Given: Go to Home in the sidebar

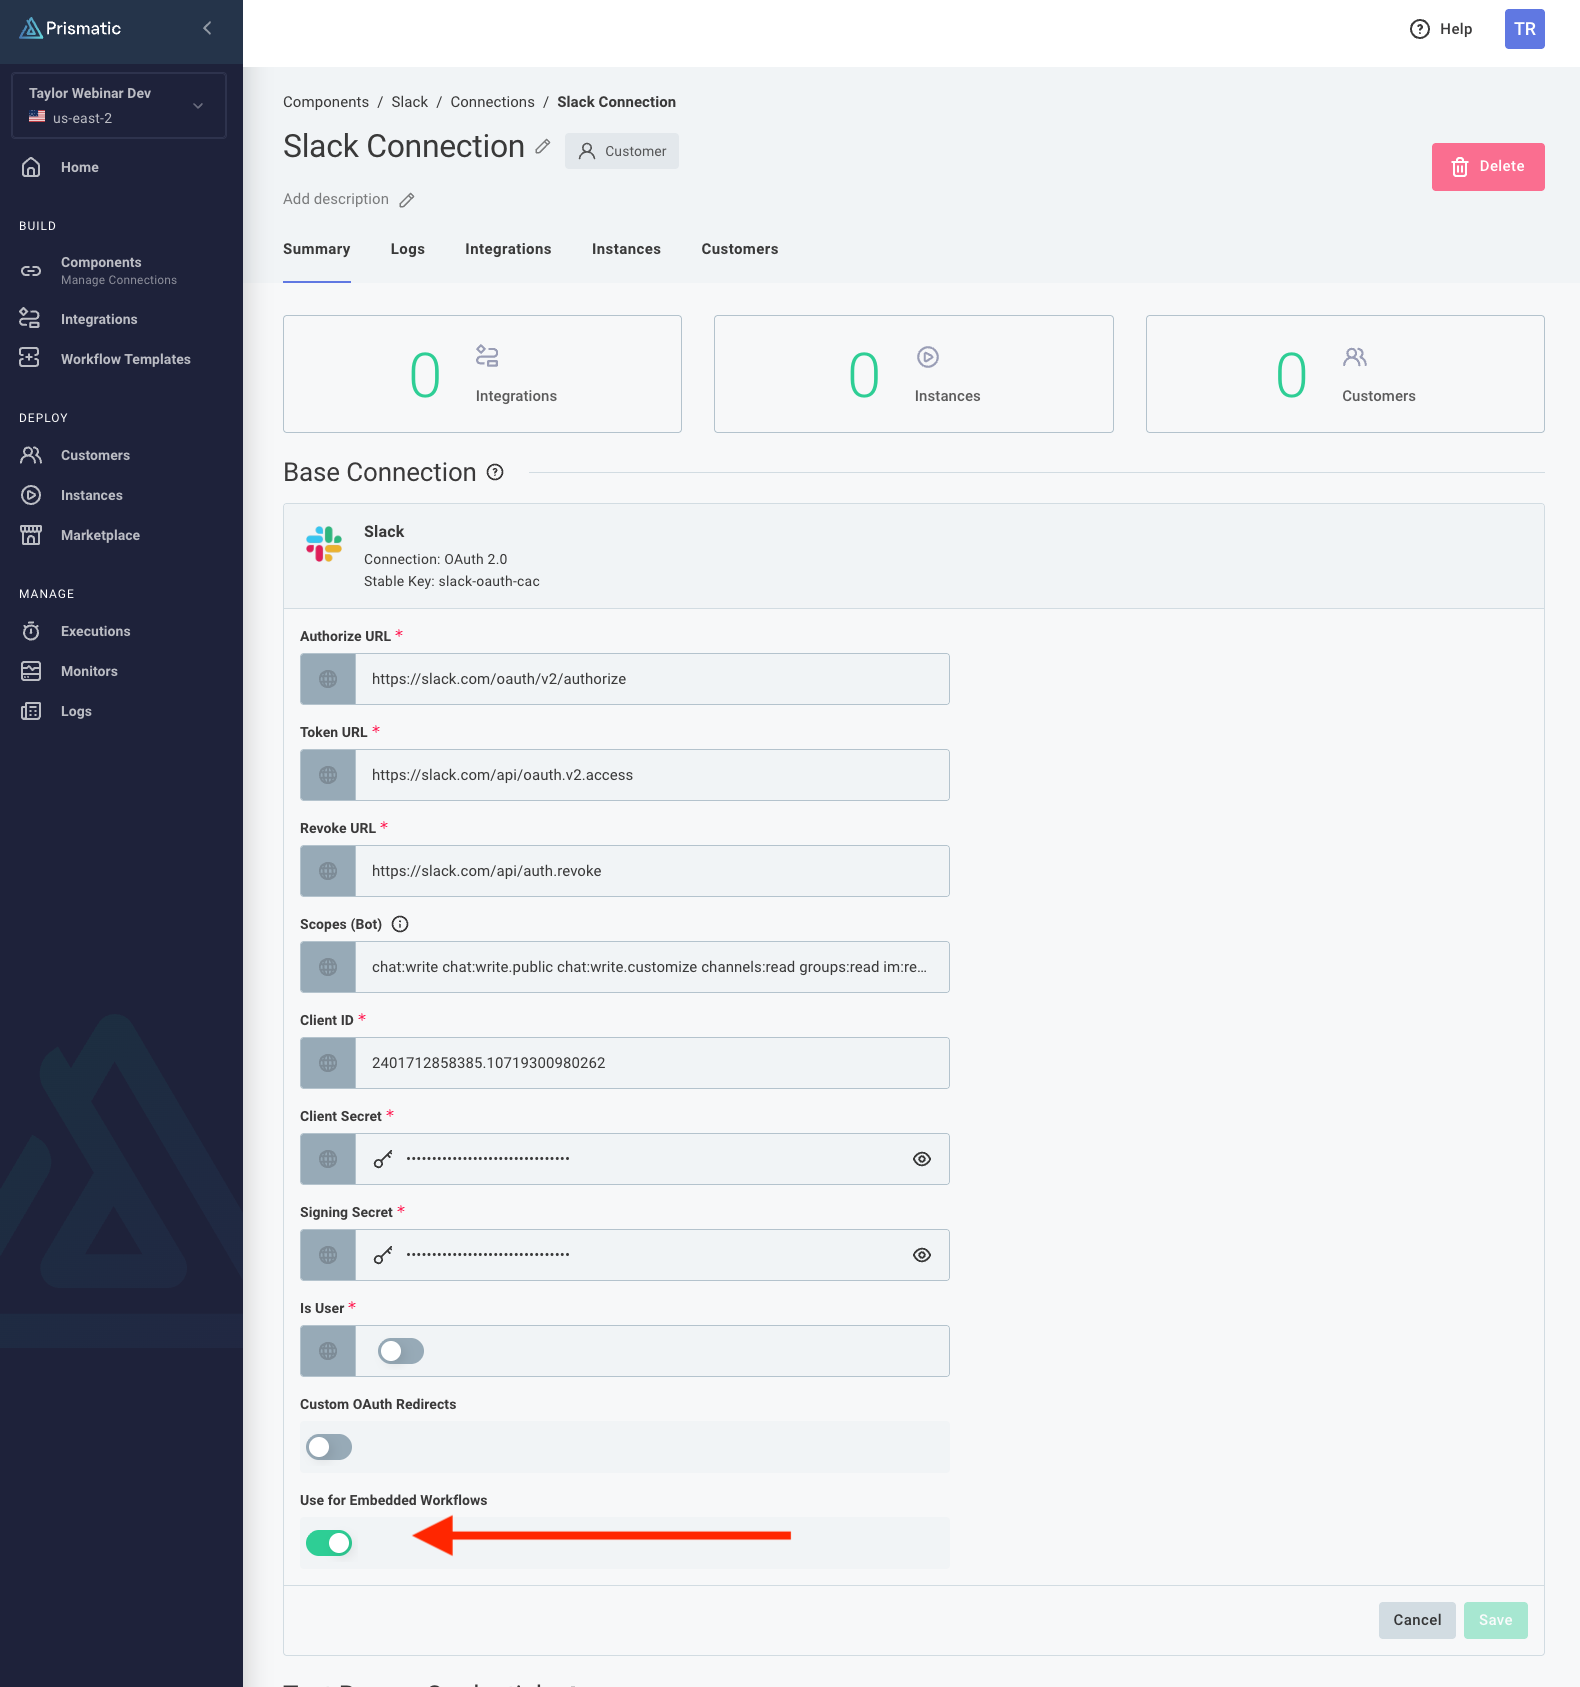Looking at the screenshot, I should pos(79,167).
